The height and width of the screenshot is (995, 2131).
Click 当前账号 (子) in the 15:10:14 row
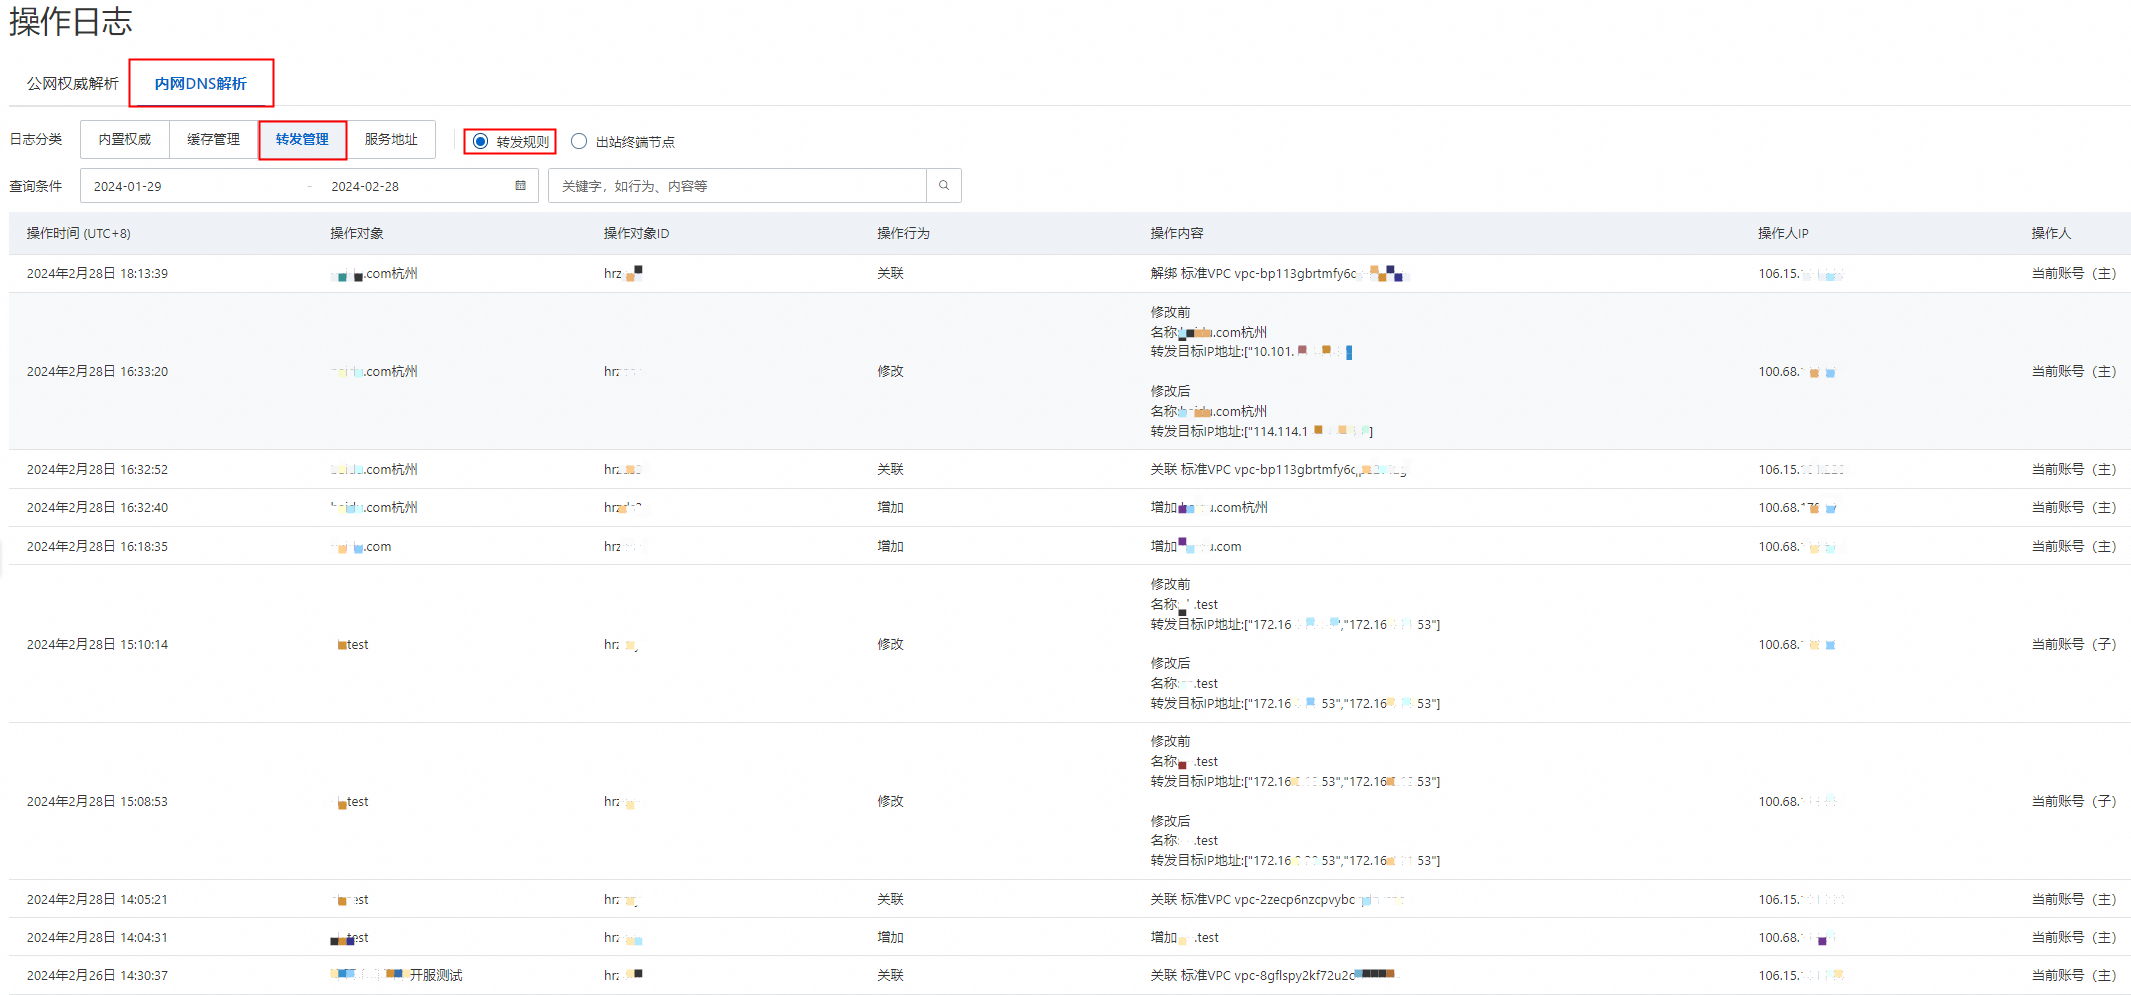tap(2073, 645)
